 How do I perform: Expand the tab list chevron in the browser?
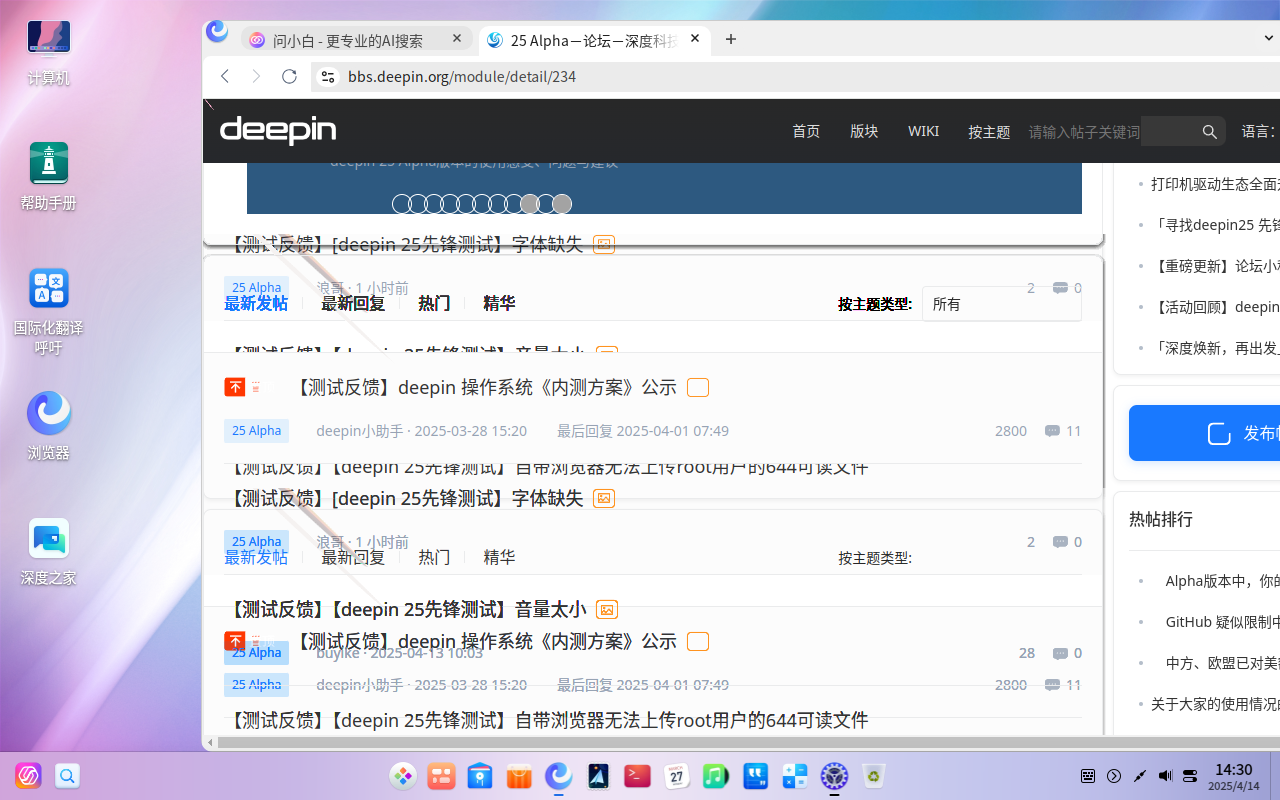coord(1270,39)
